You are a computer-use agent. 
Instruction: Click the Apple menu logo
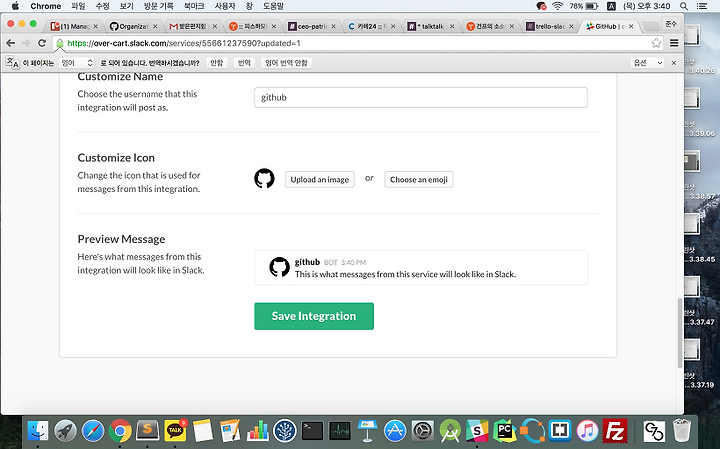coord(15,6)
